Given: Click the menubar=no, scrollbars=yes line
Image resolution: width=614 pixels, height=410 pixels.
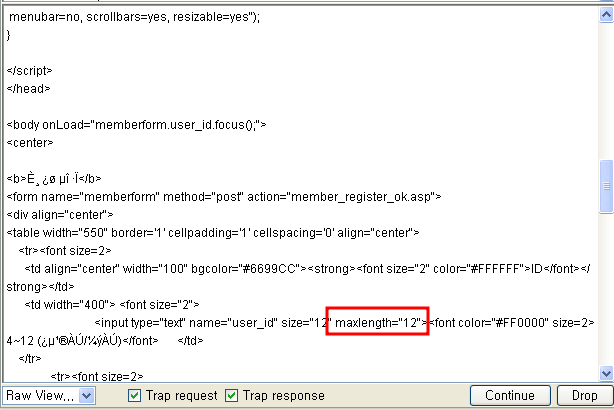Looking at the screenshot, I should 134,17.
